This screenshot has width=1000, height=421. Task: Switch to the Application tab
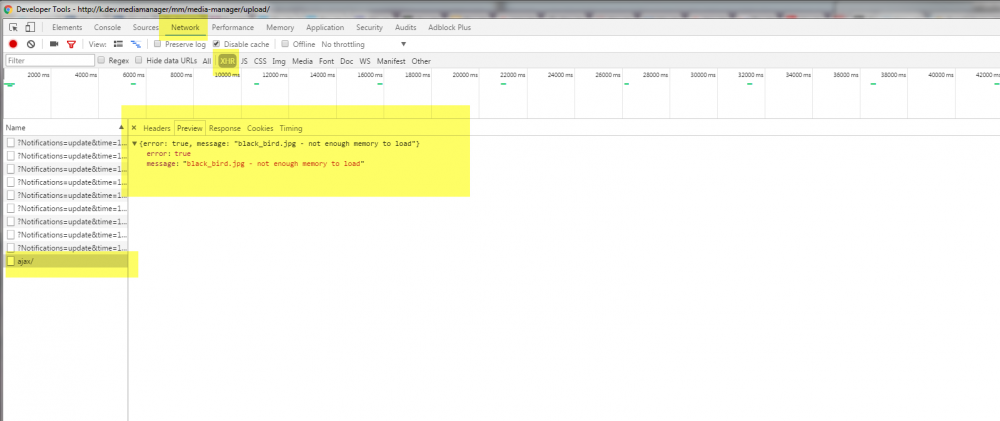(x=325, y=27)
